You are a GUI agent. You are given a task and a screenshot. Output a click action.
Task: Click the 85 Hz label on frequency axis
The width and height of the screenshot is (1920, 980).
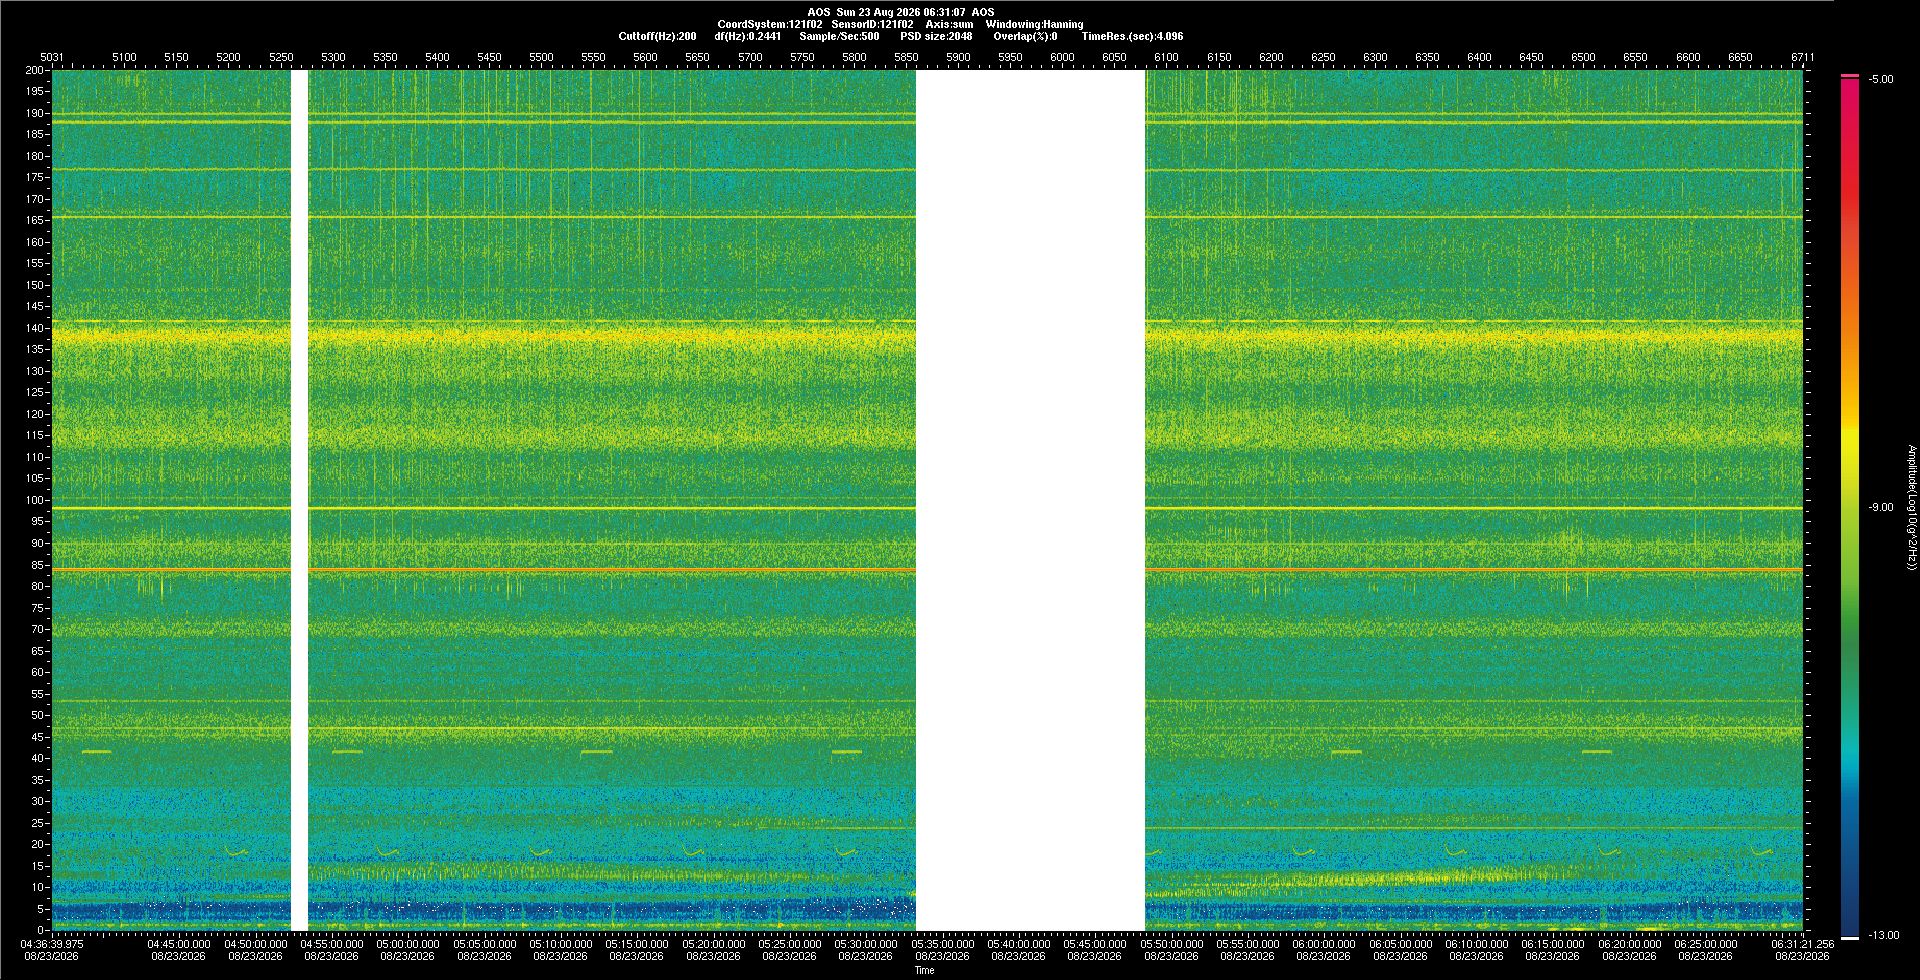point(38,564)
